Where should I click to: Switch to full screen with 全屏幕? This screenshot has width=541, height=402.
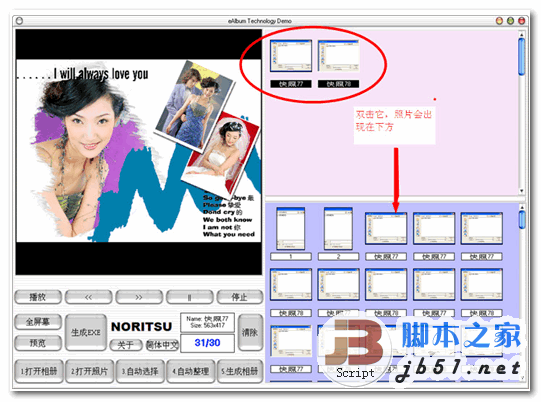[38, 322]
